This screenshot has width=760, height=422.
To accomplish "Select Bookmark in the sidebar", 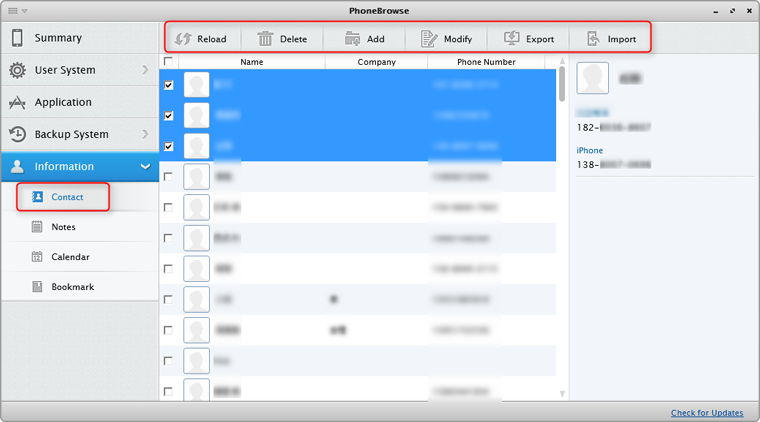I will [72, 287].
